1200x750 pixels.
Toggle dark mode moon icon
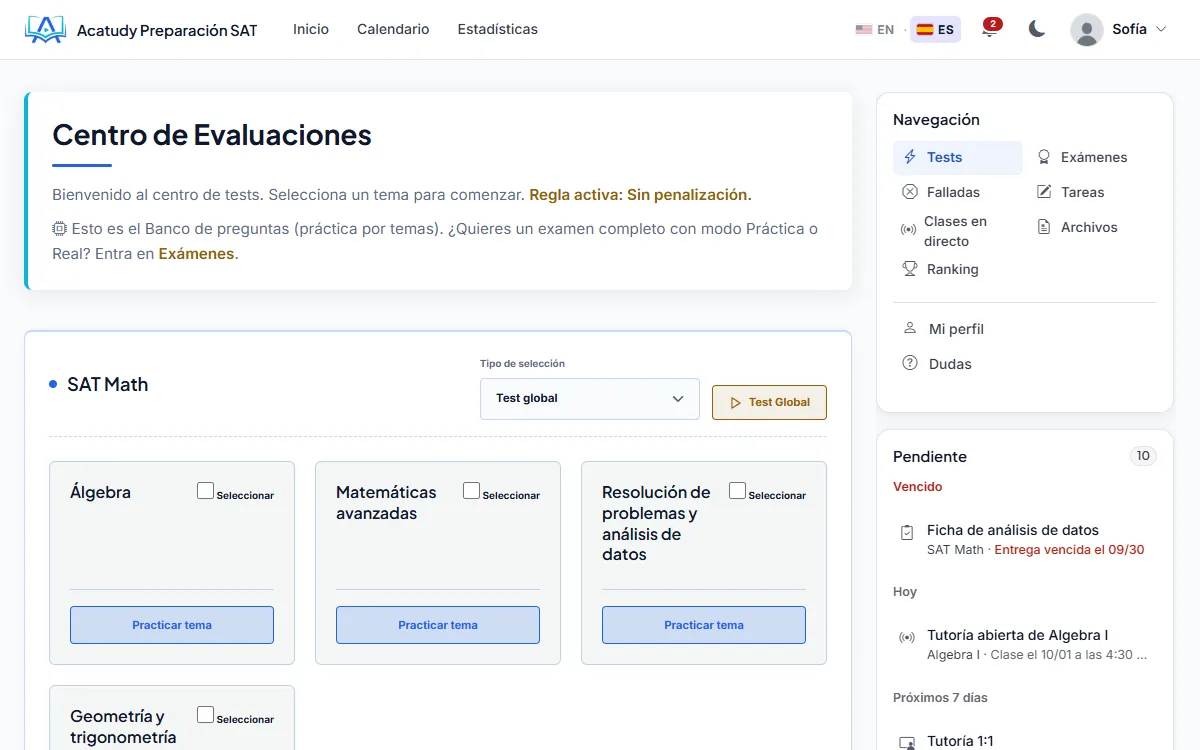[1037, 30]
